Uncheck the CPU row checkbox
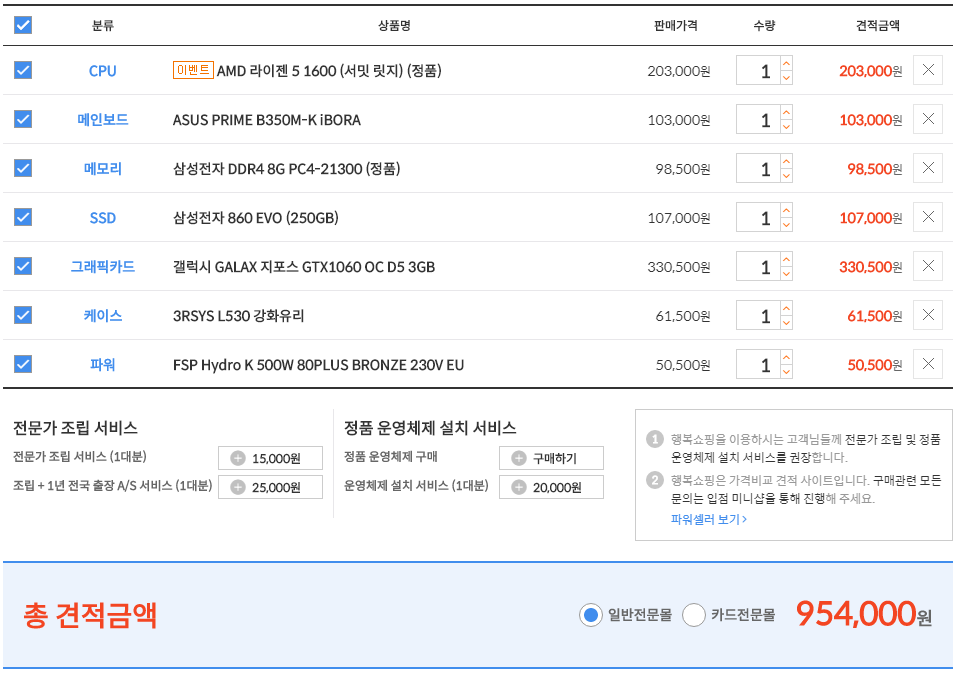 tap(23, 70)
